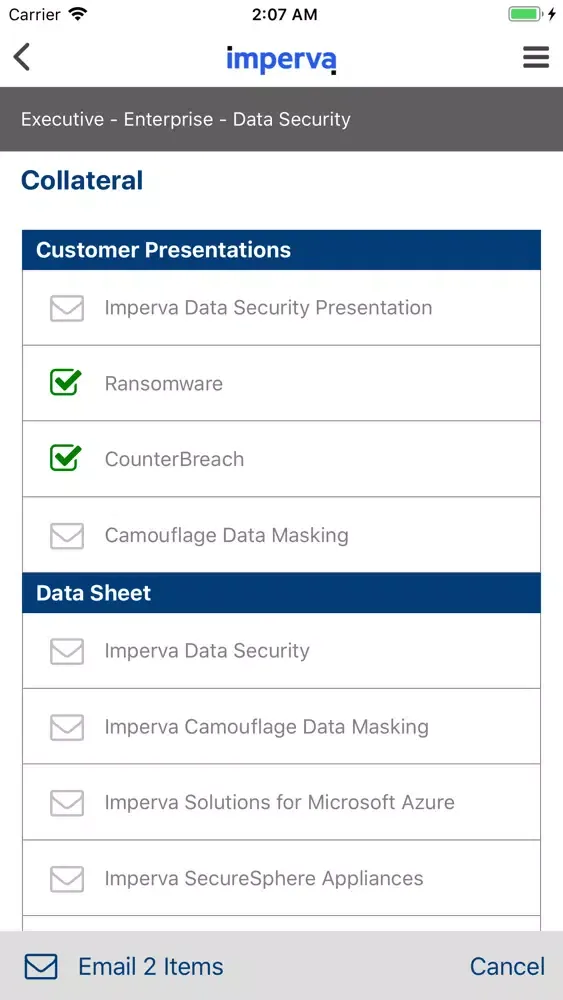Uncheck the CounterBreach checkbox

66,458
